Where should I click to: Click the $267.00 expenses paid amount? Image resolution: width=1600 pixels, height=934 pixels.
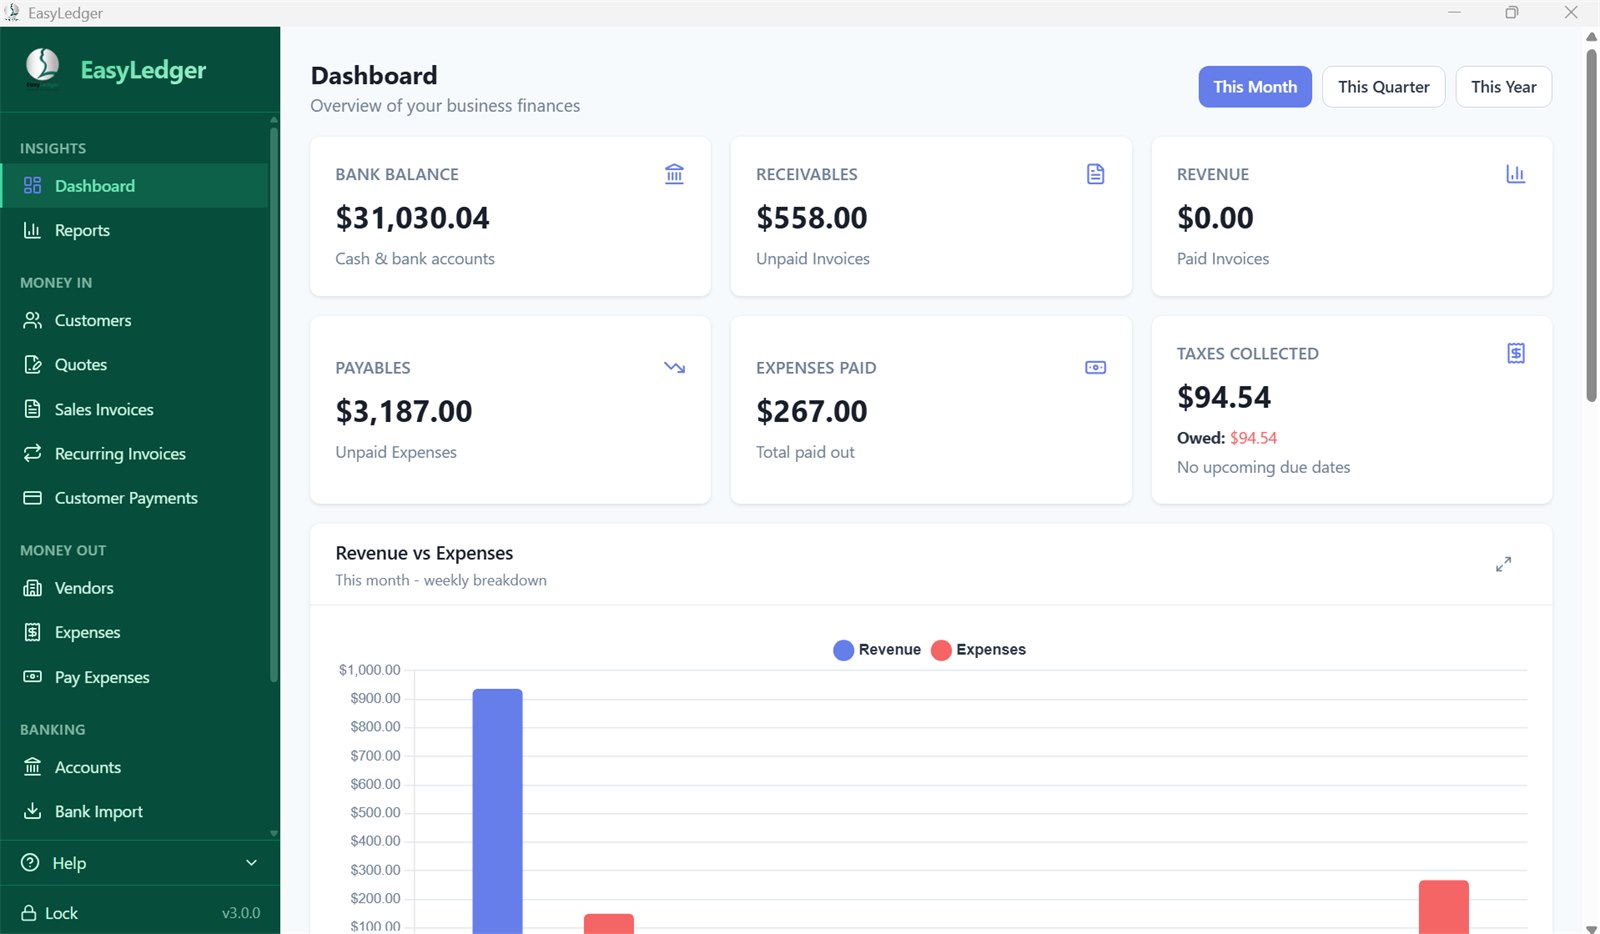[812, 411]
